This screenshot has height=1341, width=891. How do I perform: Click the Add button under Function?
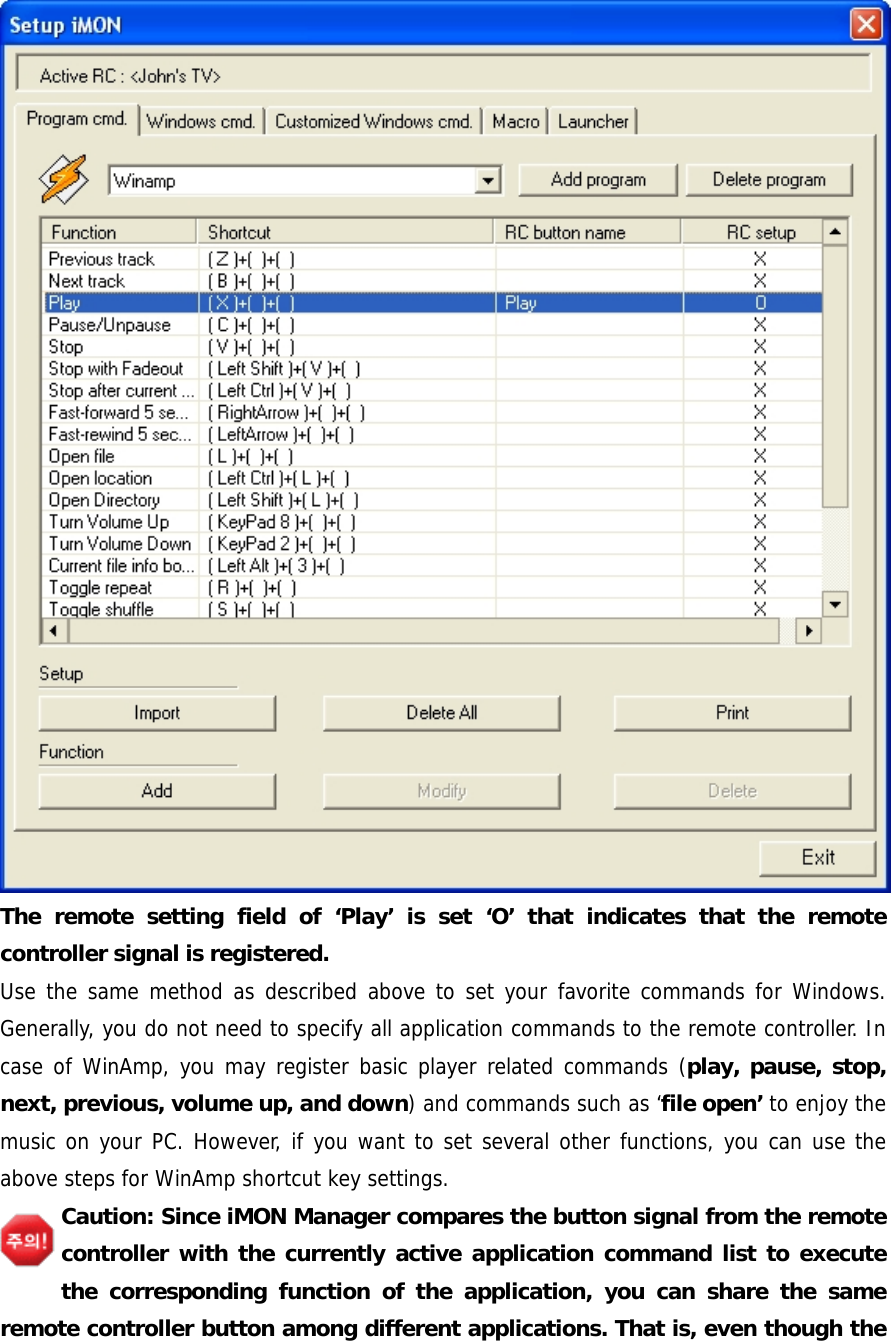pyautogui.click(x=156, y=790)
